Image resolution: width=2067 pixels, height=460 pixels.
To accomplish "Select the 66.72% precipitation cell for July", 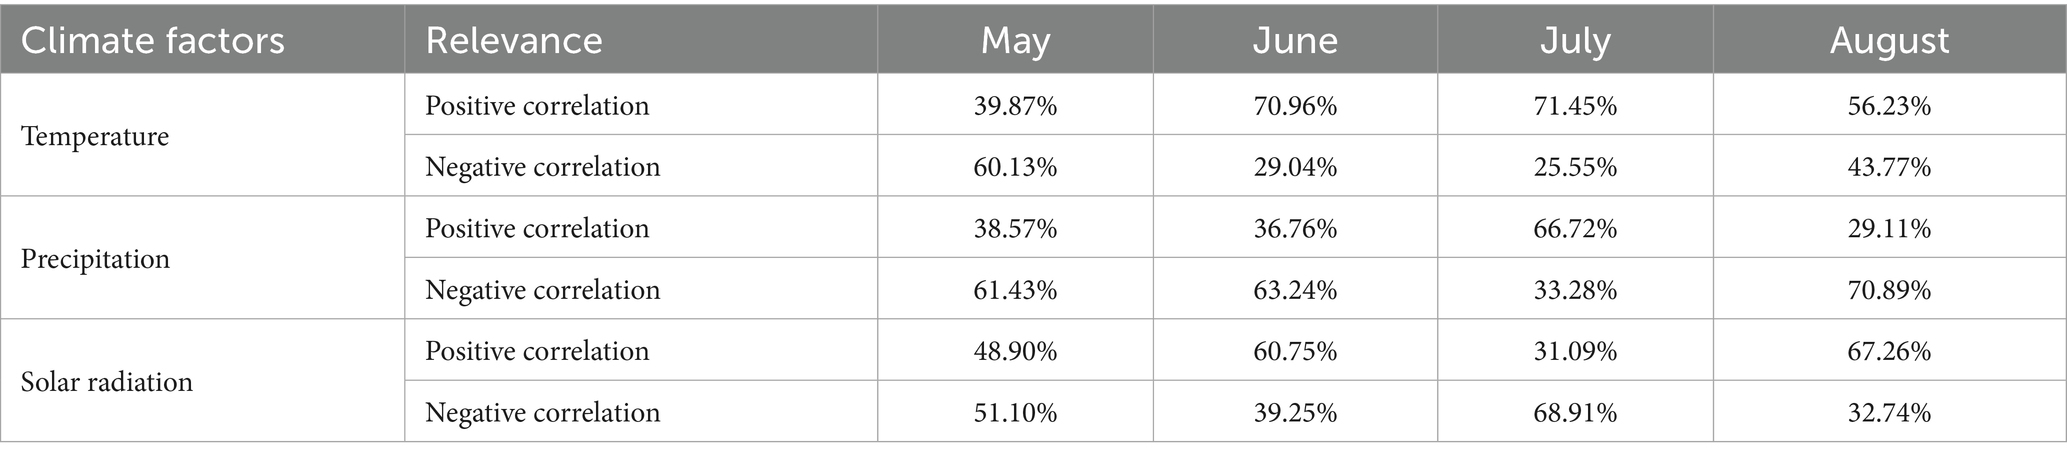I will tap(1575, 228).
